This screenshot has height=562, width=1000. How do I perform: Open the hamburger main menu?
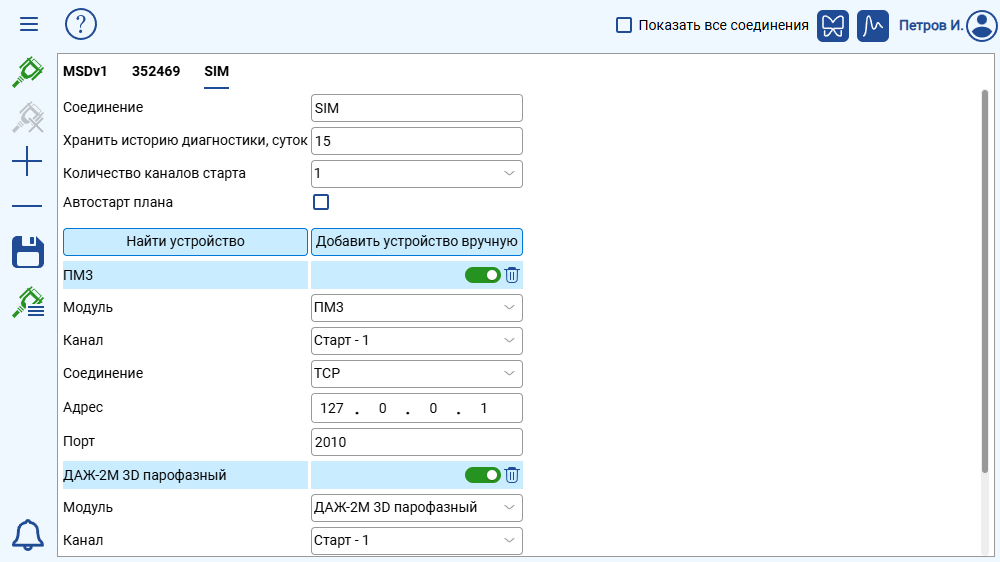[x=29, y=24]
